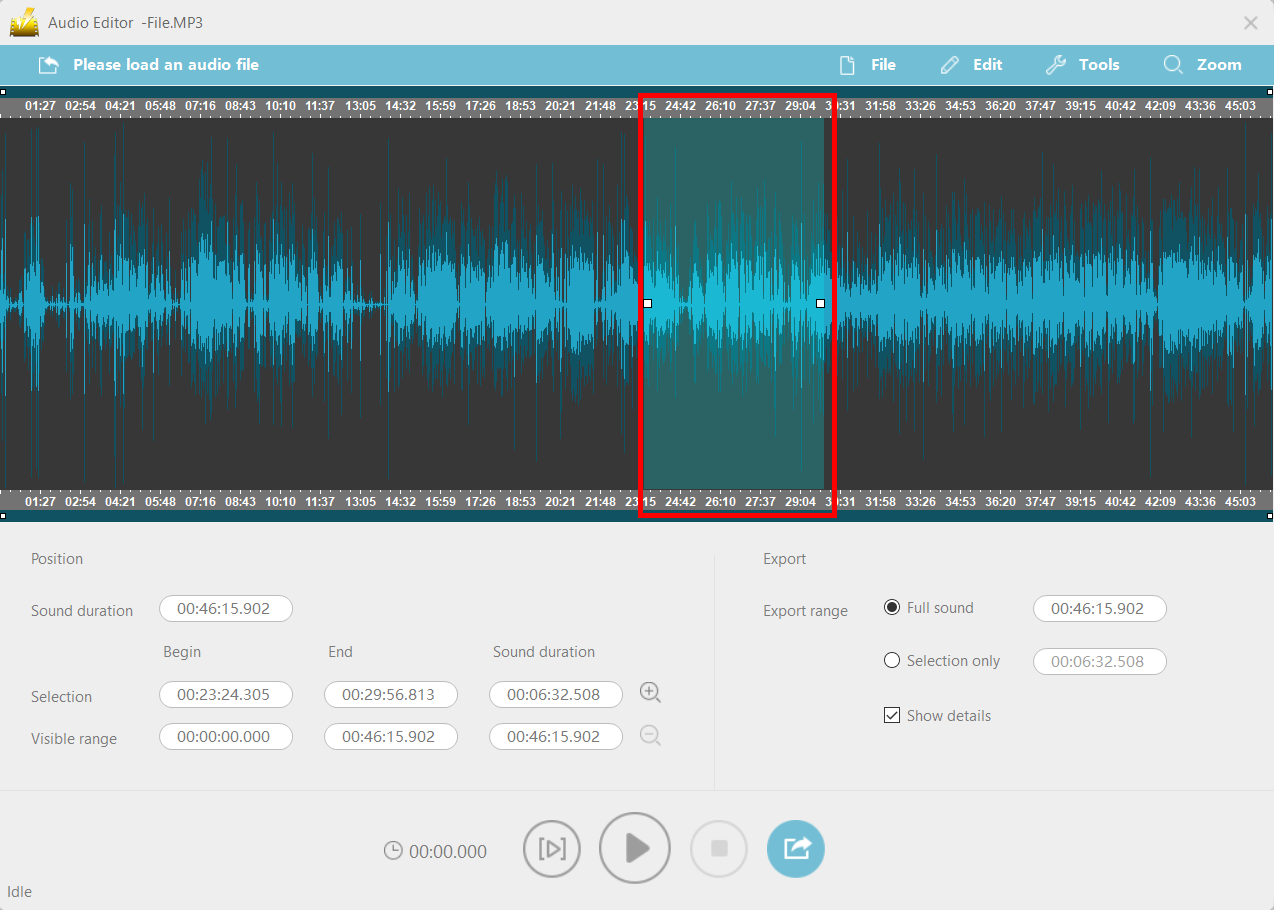This screenshot has width=1274, height=910.
Task: Open the Edit menu pencil icon
Action: (x=948, y=64)
